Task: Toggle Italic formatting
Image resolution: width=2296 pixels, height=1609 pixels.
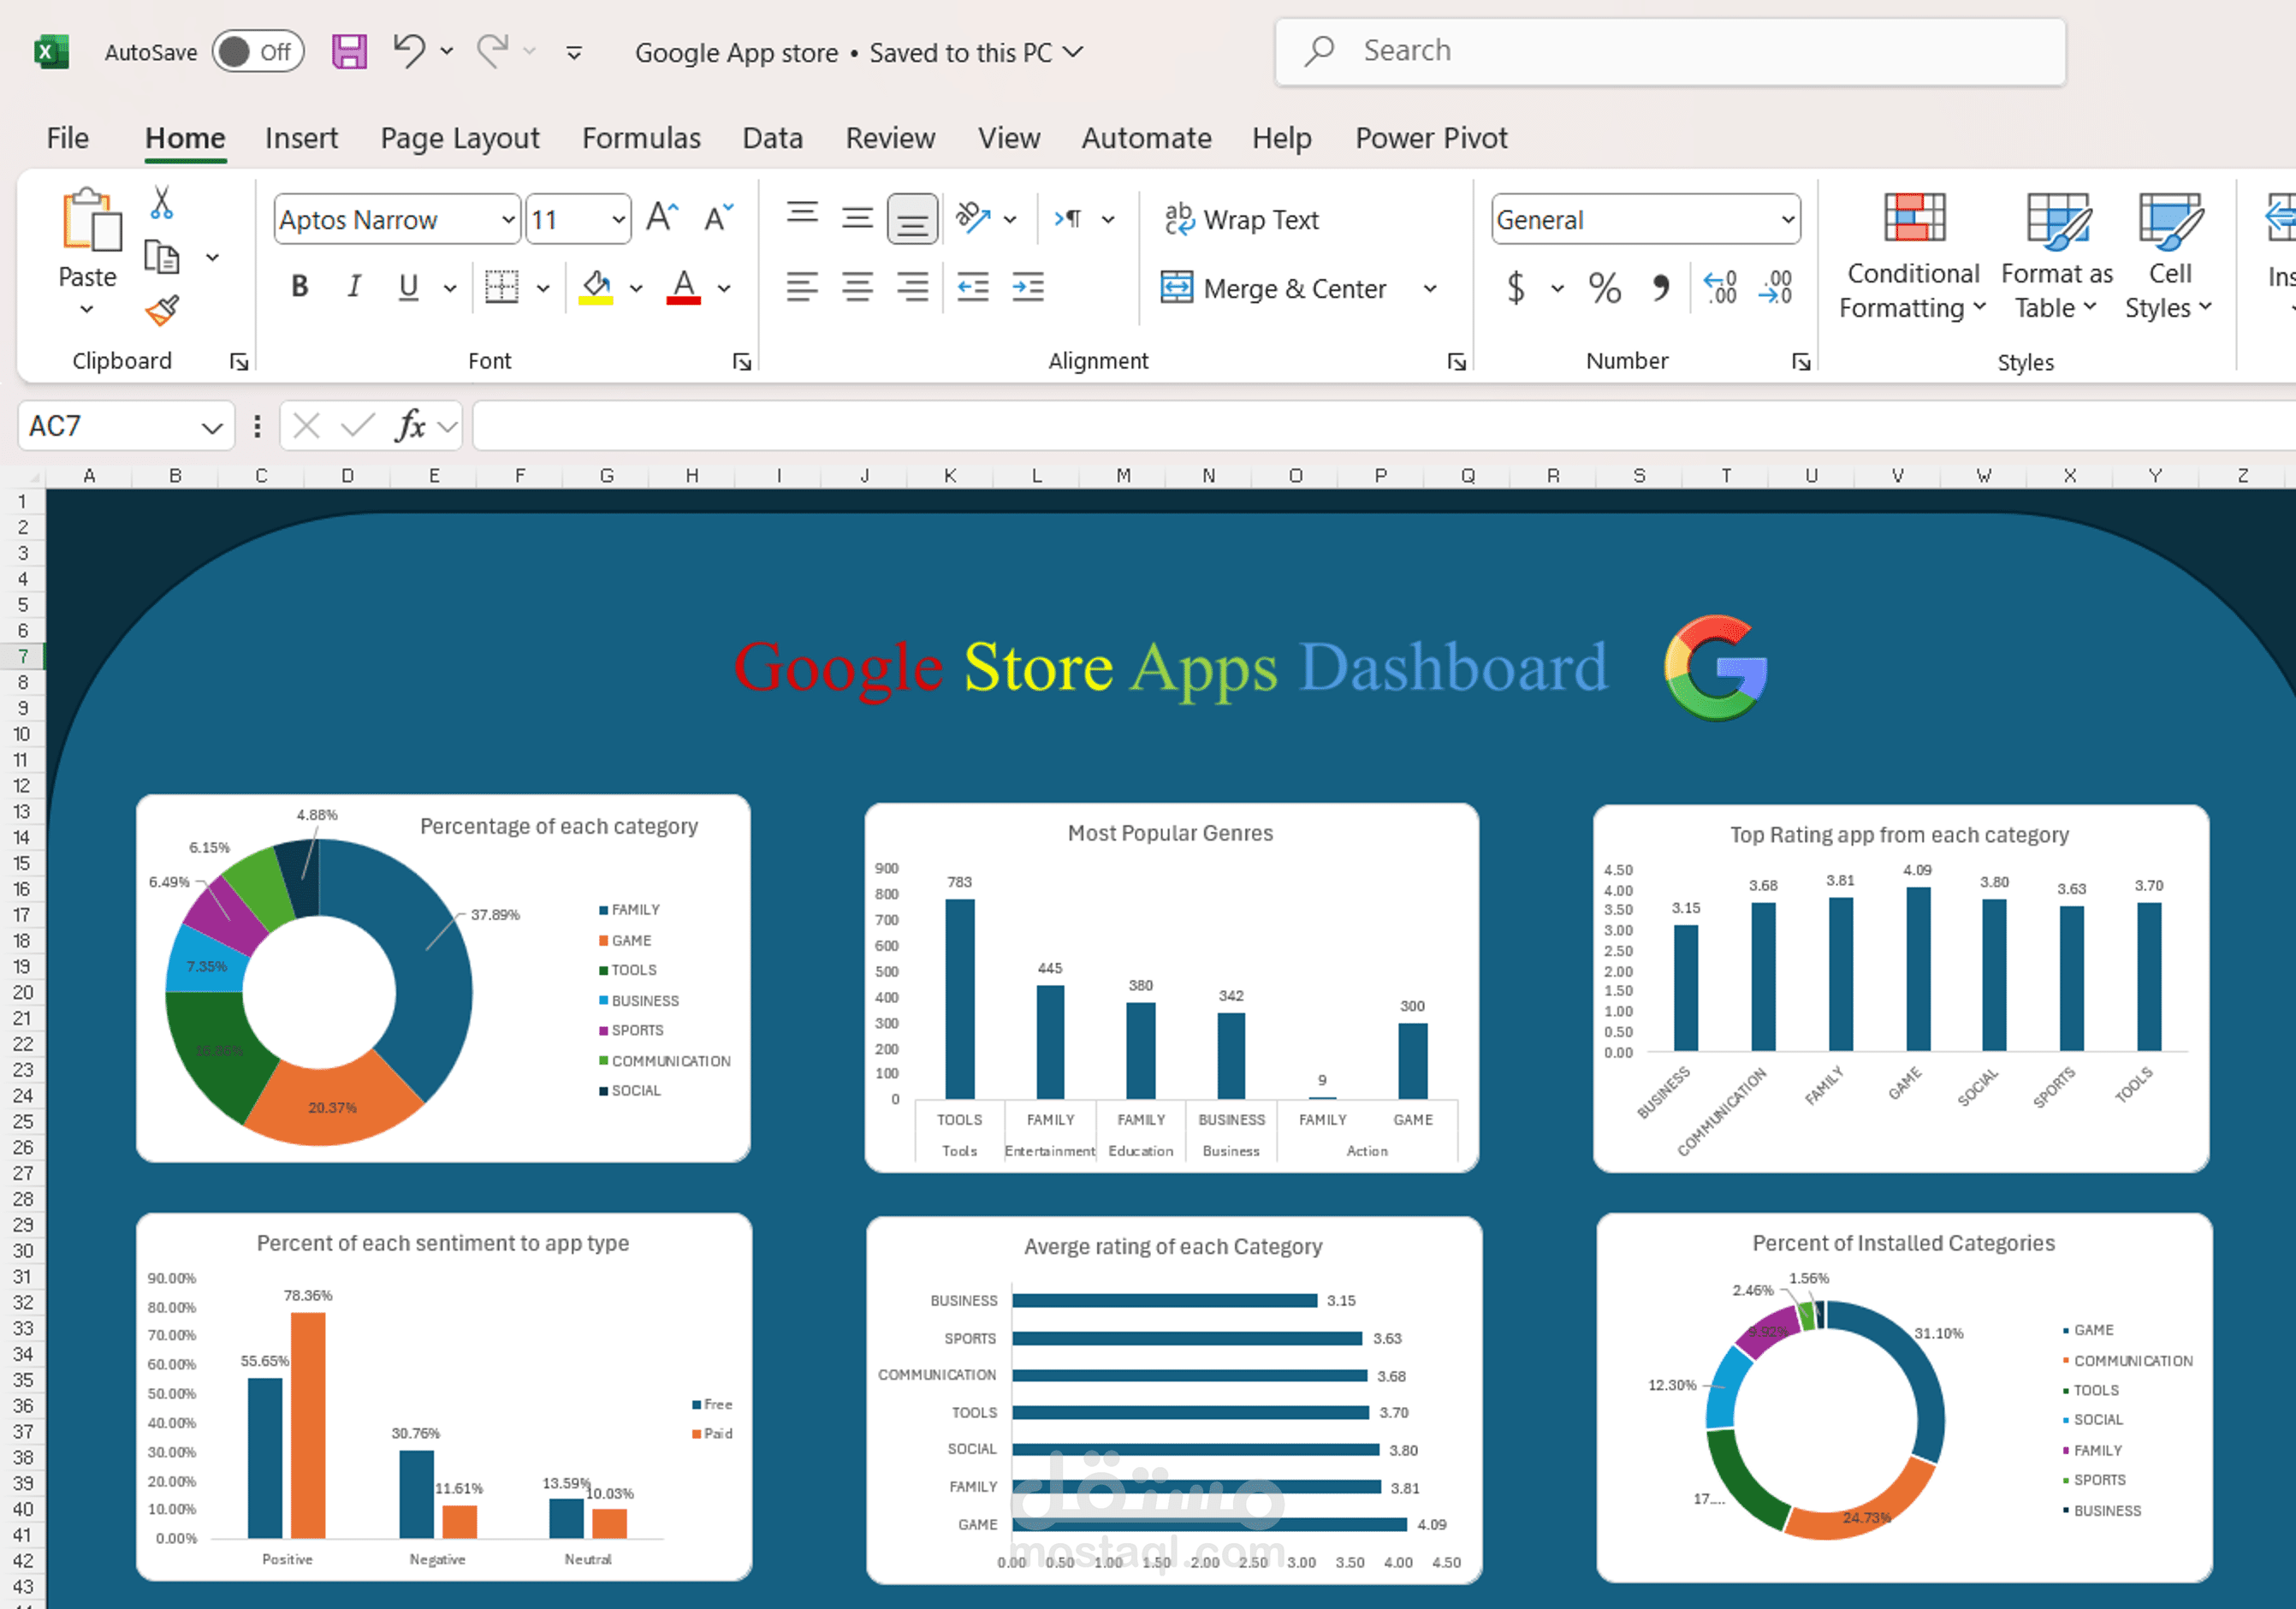Action: pos(353,288)
